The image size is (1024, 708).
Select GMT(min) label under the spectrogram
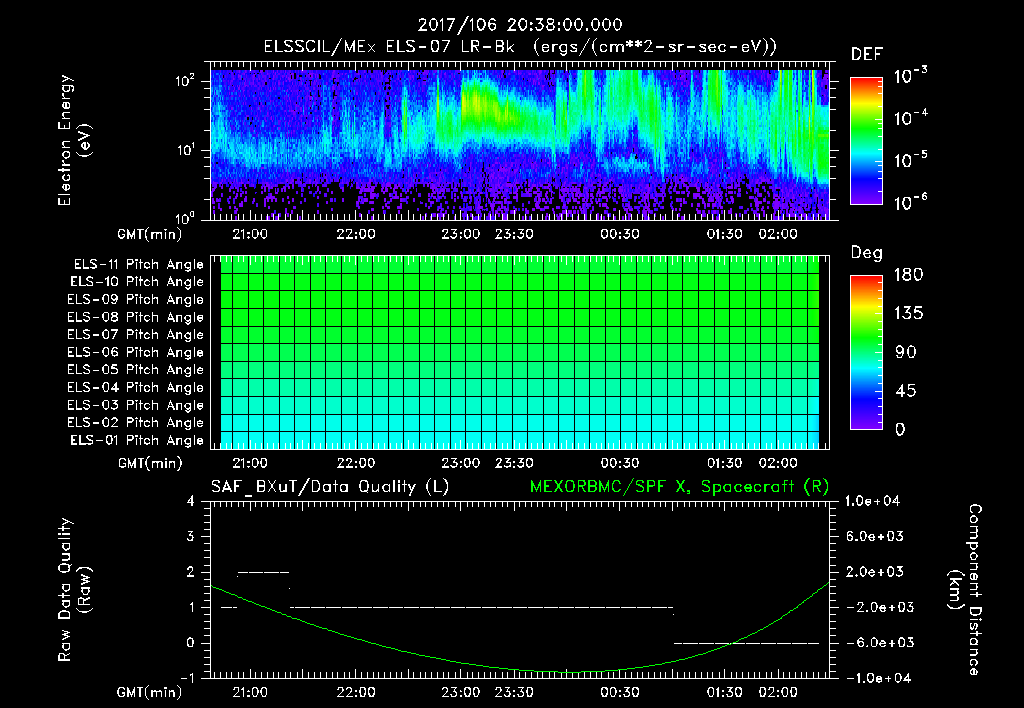(x=149, y=234)
